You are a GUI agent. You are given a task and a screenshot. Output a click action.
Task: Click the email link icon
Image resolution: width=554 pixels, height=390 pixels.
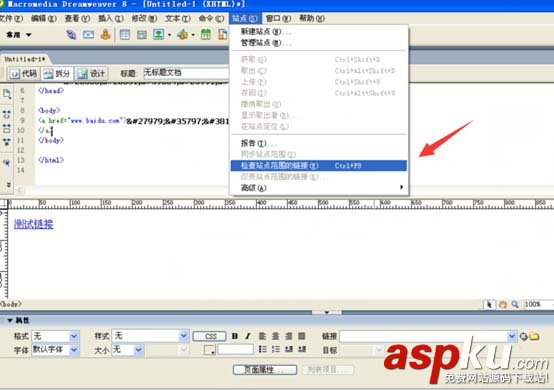coord(88,35)
